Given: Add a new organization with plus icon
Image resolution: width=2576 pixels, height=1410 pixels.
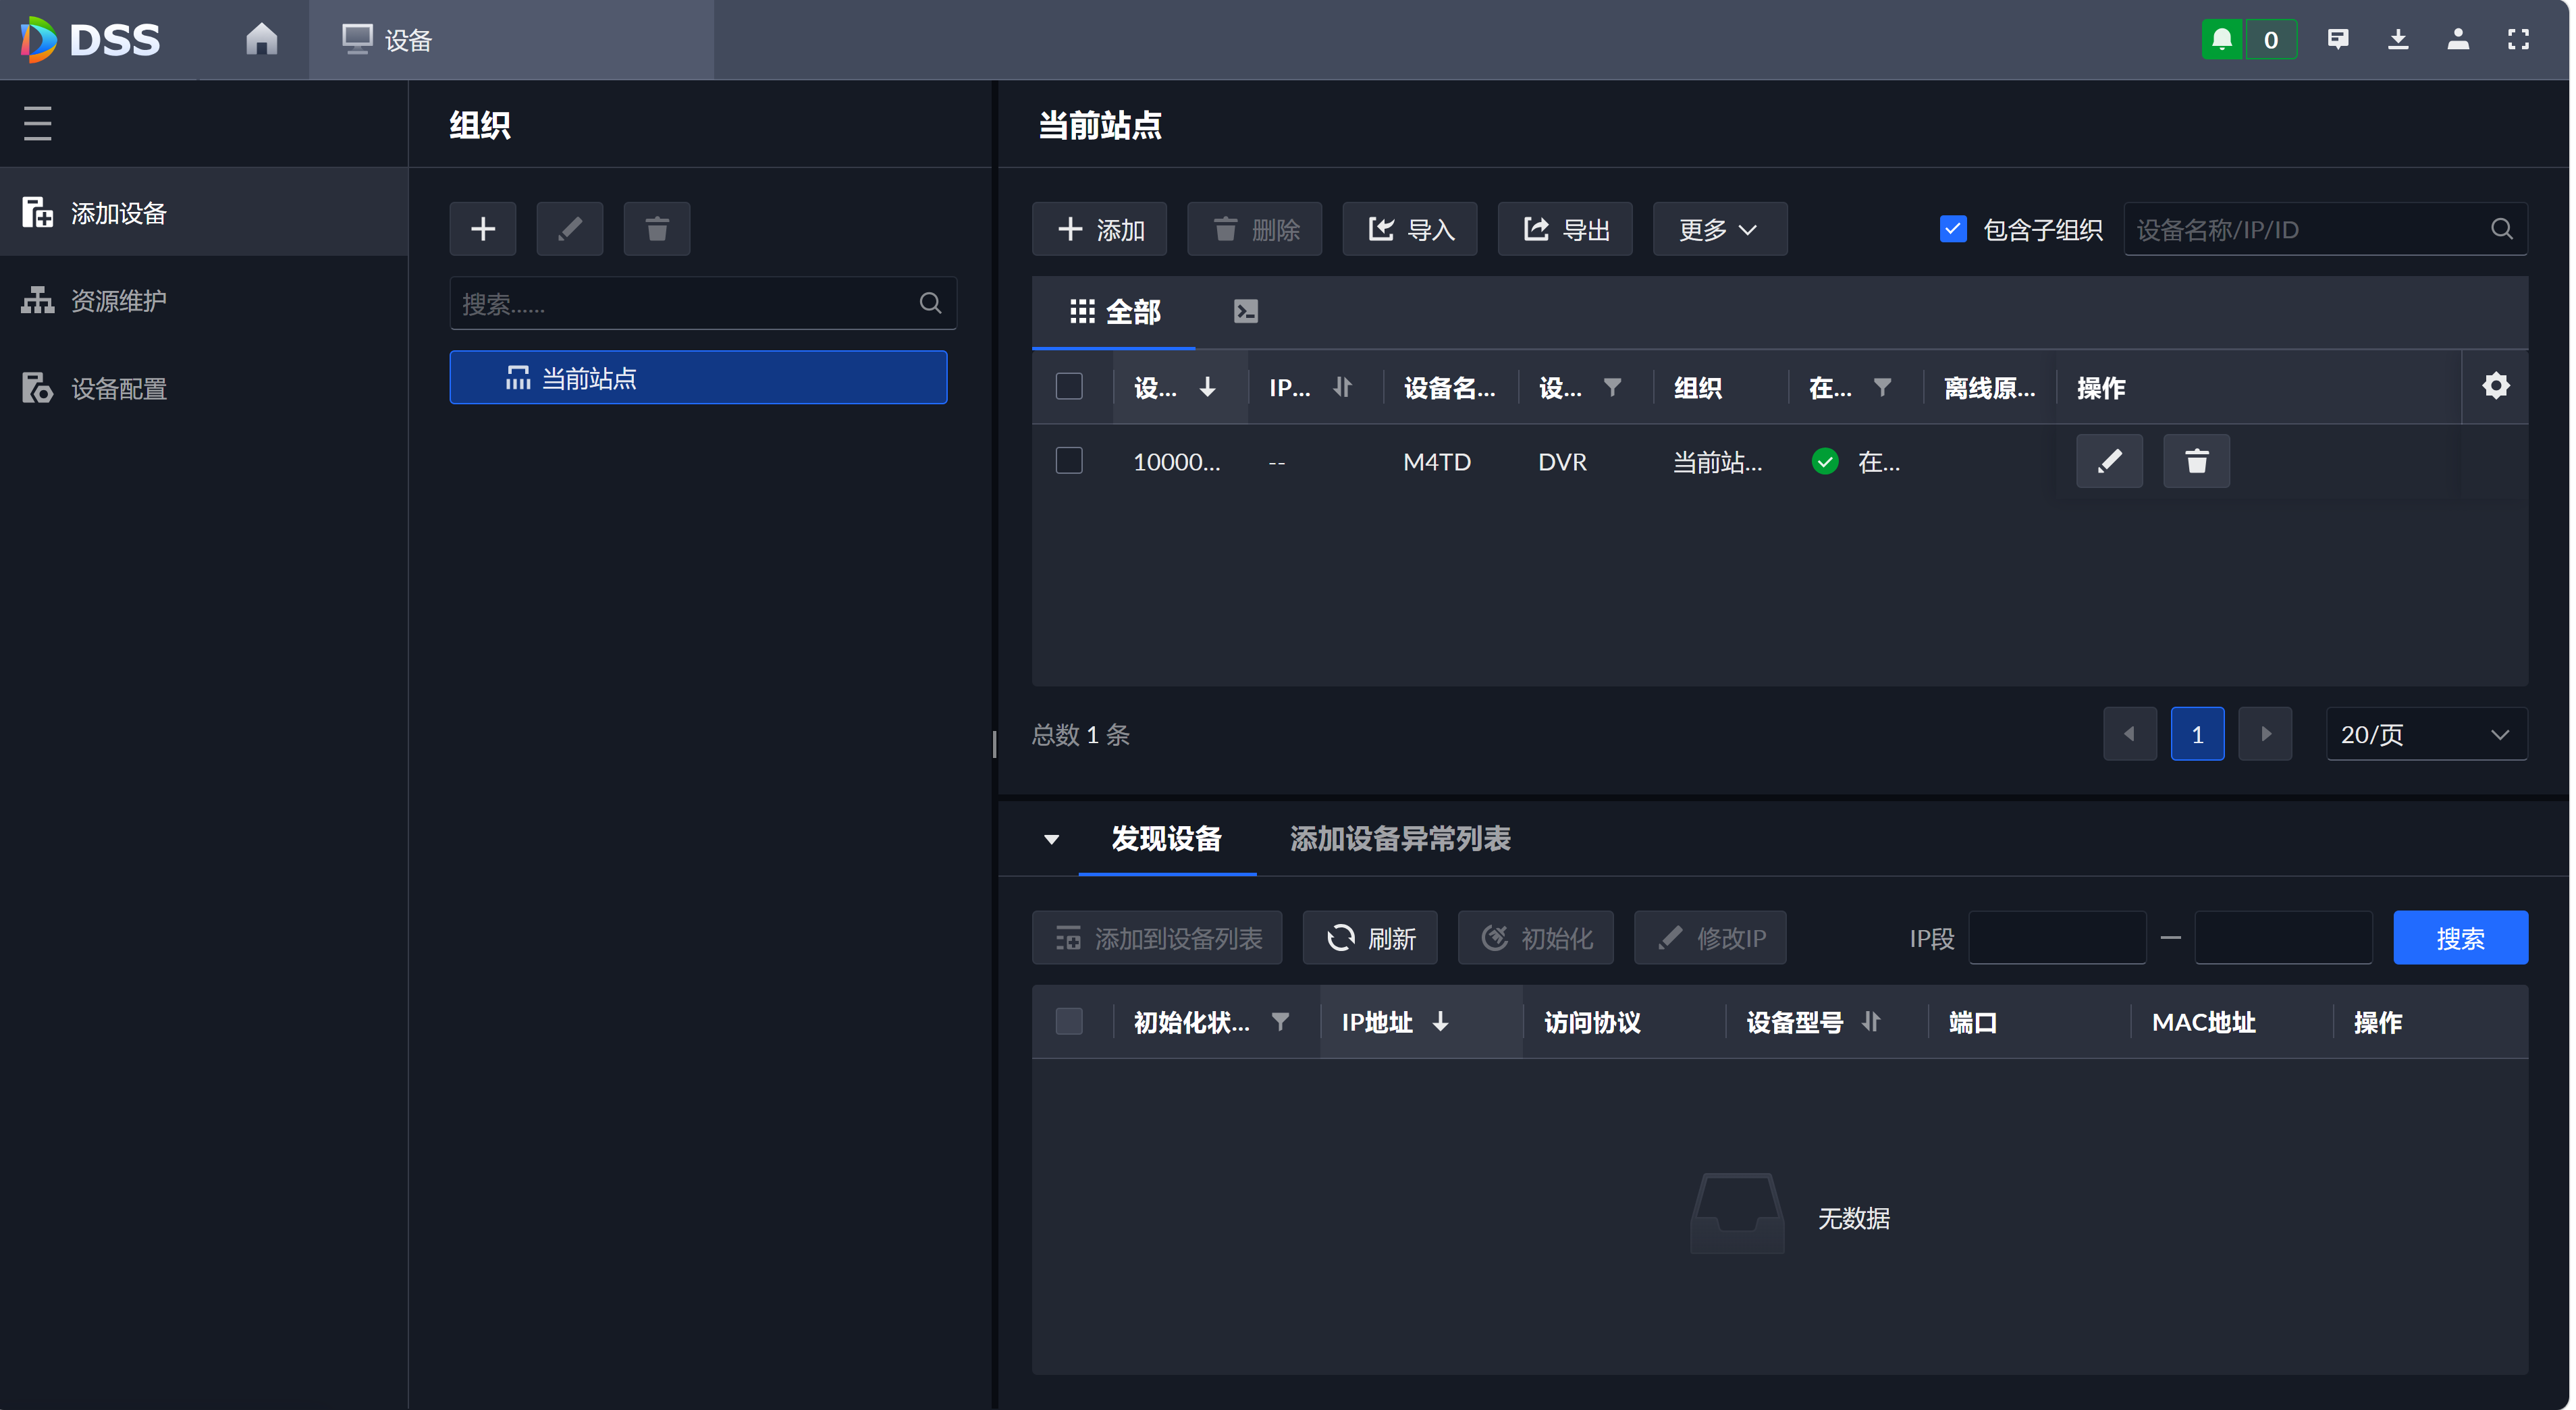Looking at the screenshot, I should click(x=483, y=229).
